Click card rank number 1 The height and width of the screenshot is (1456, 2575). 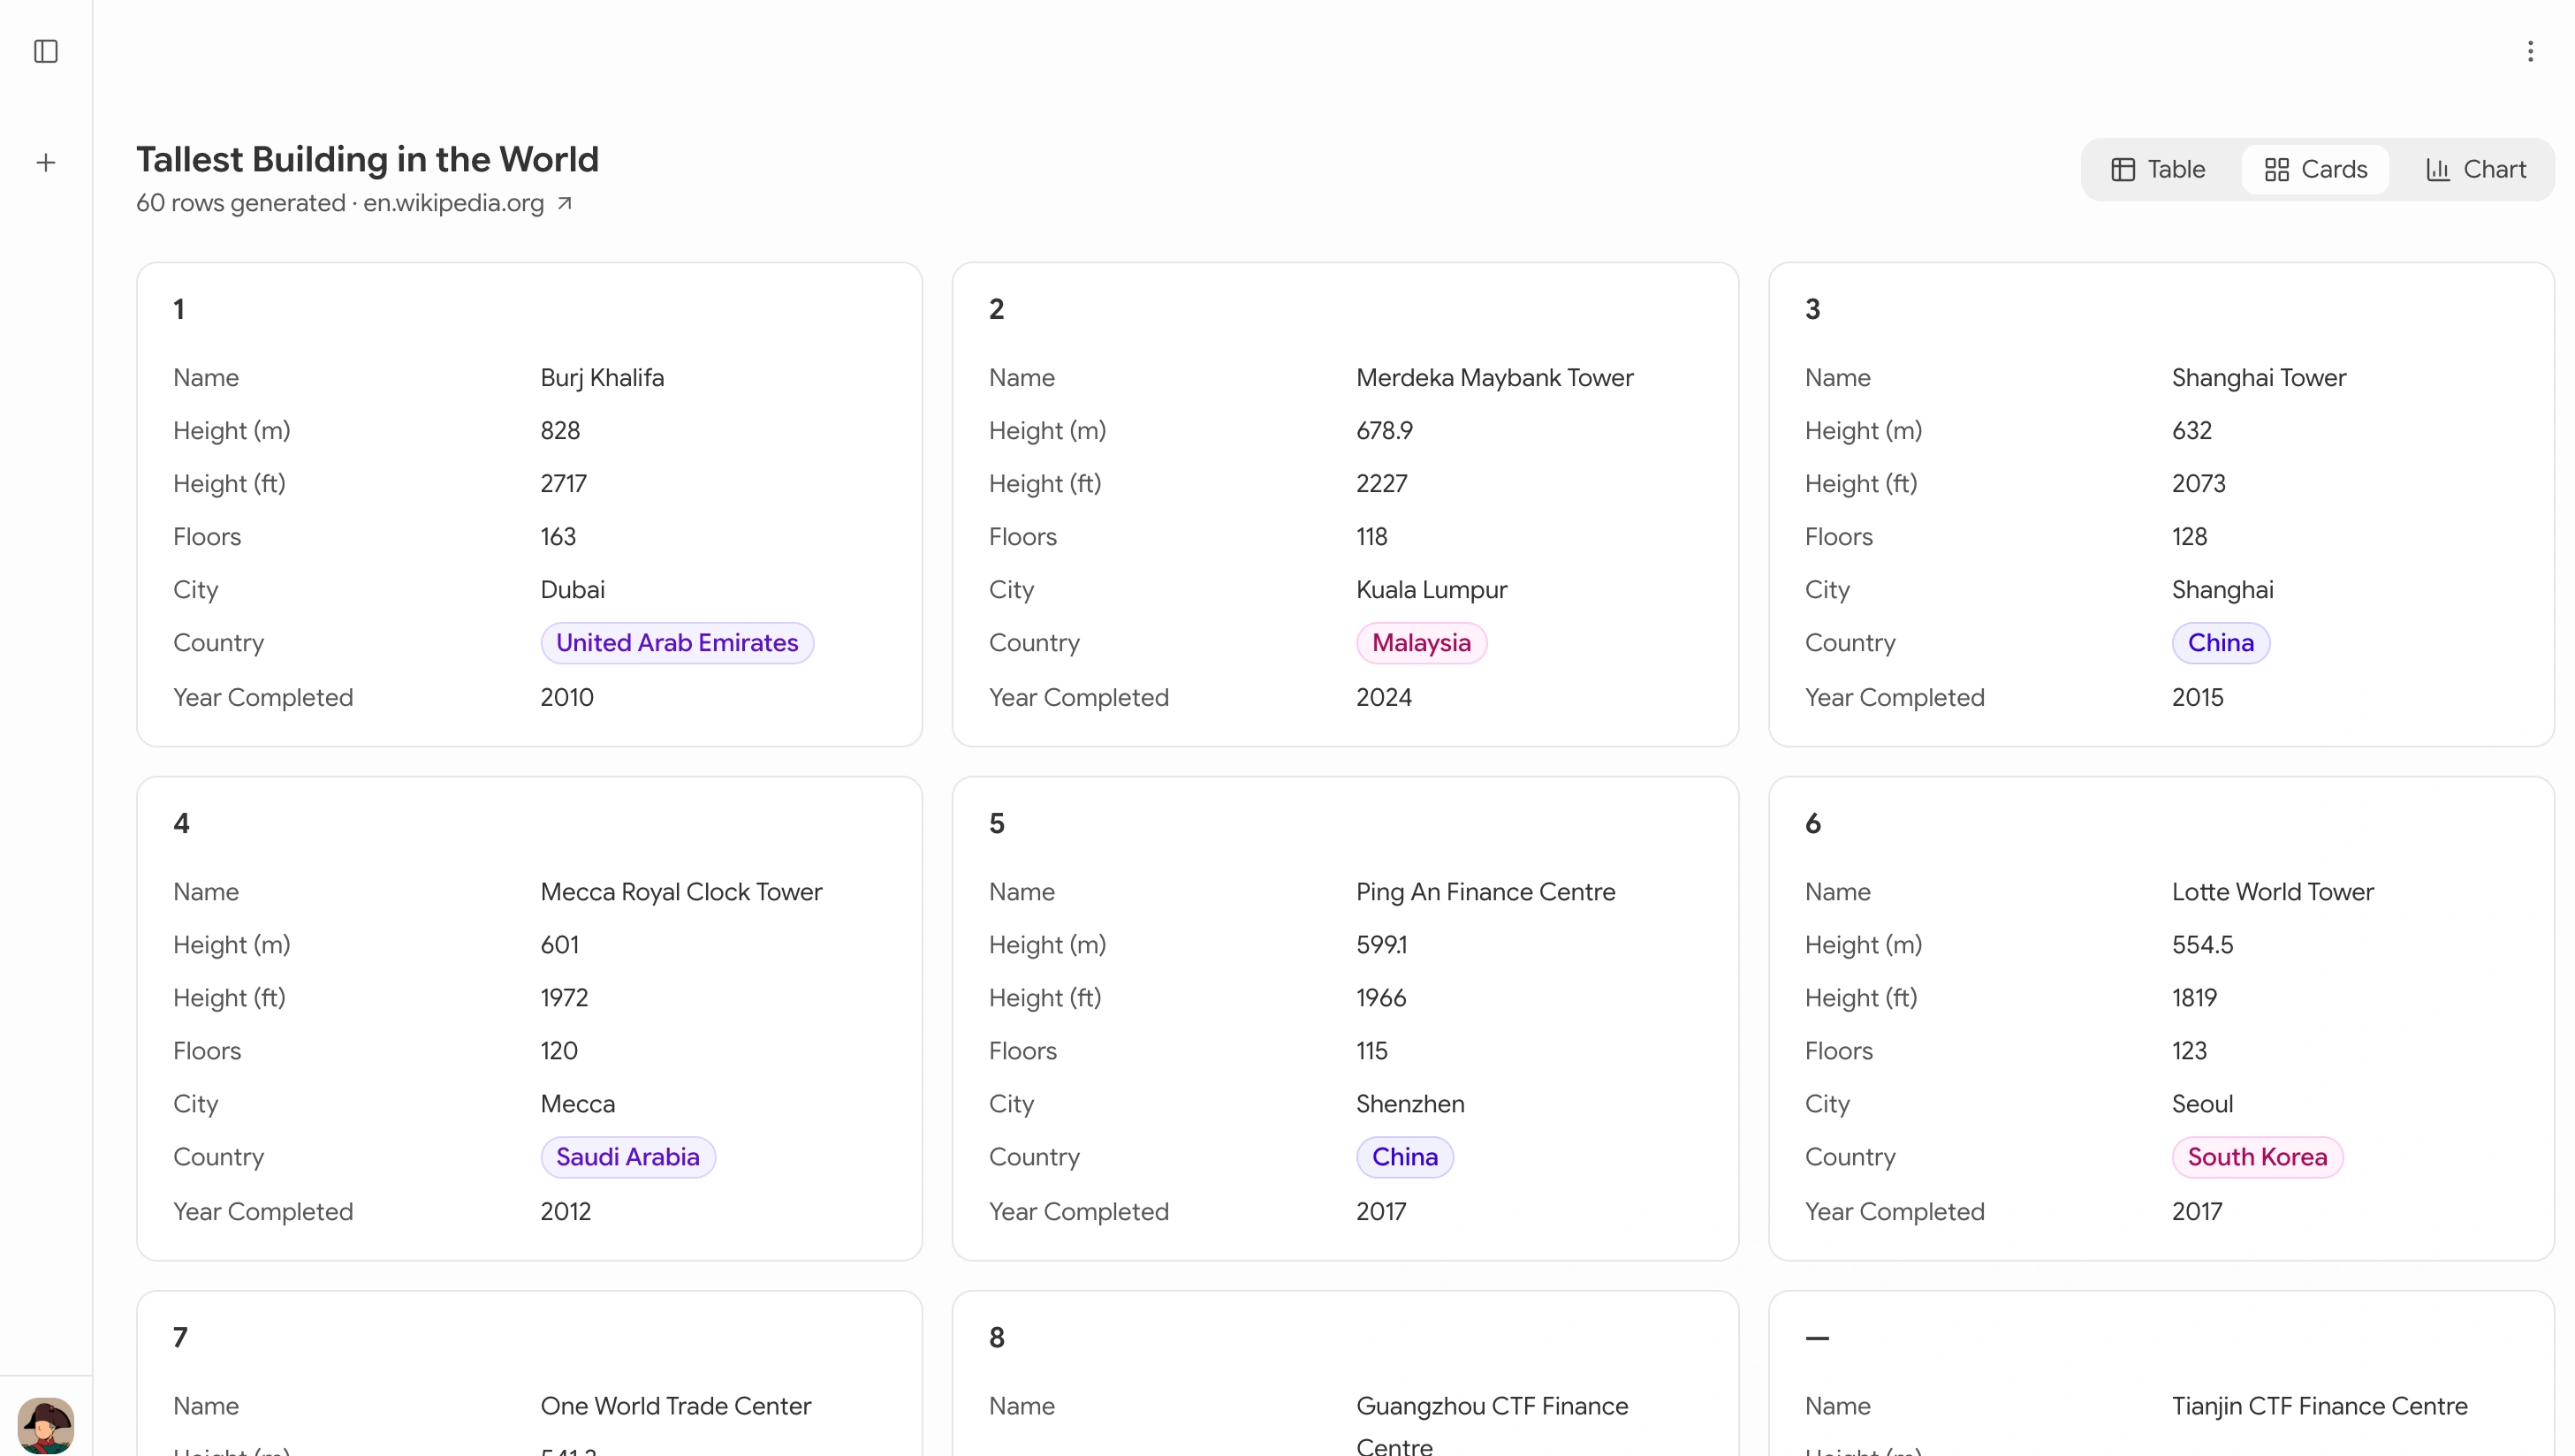(x=179, y=309)
